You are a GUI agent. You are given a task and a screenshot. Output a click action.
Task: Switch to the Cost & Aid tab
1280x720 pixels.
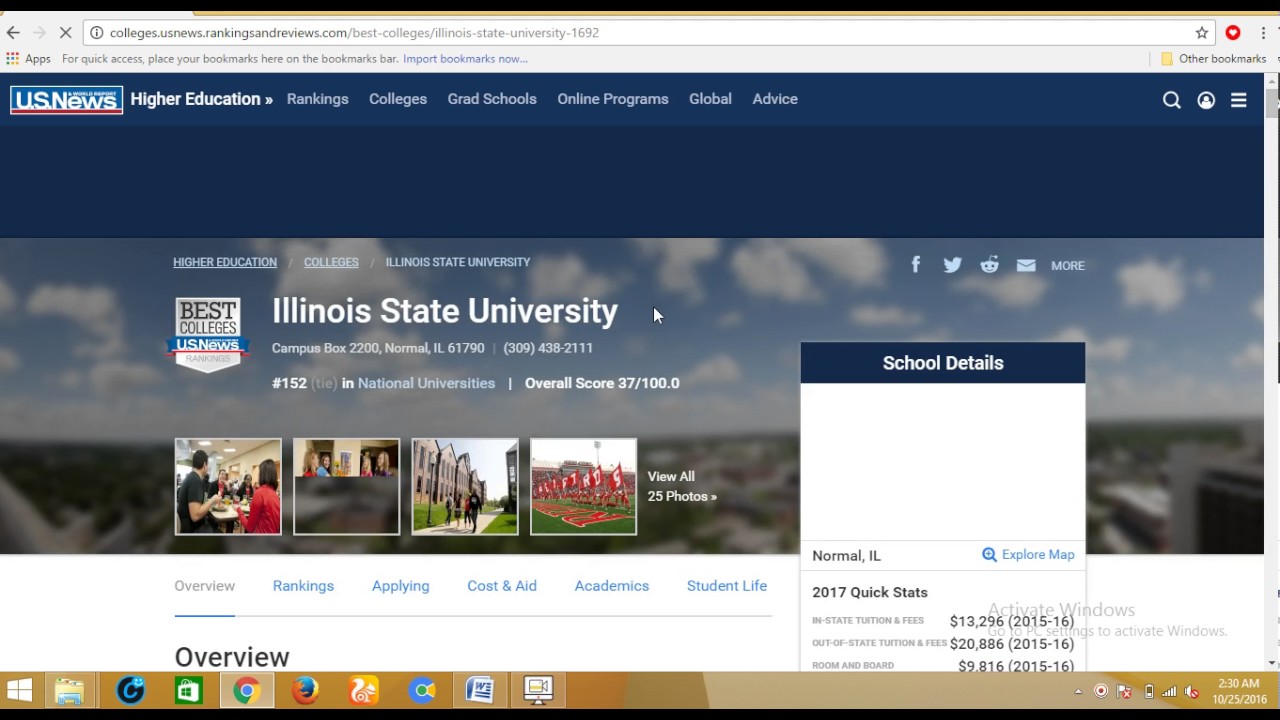tap(502, 586)
